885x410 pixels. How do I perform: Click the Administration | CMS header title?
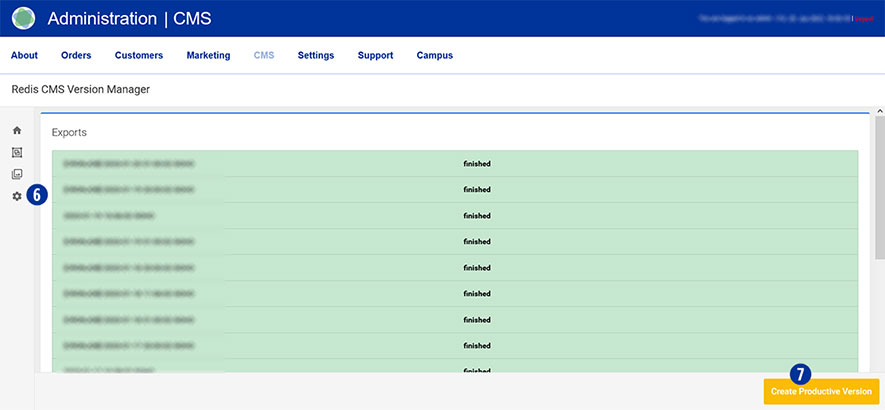[x=129, y=19]
